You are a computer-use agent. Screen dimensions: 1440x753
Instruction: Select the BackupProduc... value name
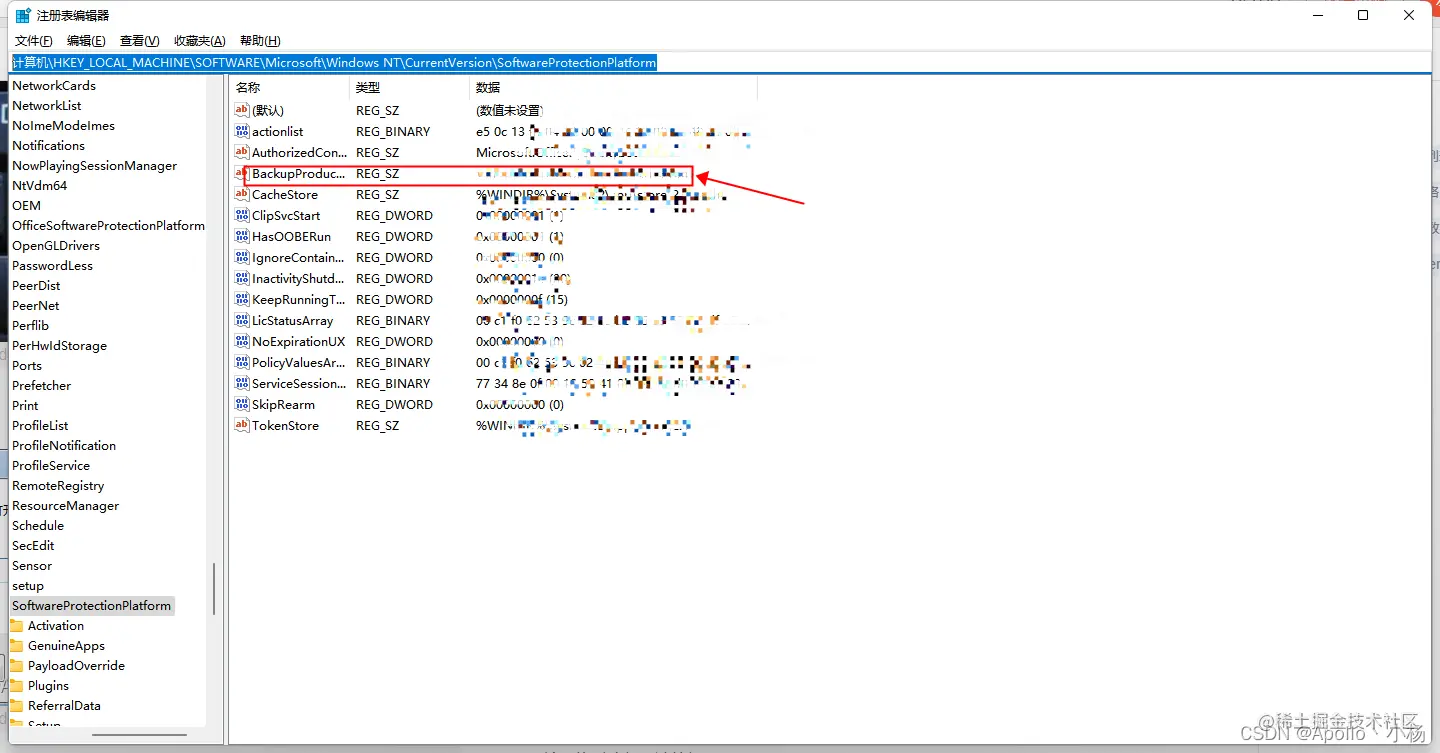pyautogui.click(x=298, y=173)
